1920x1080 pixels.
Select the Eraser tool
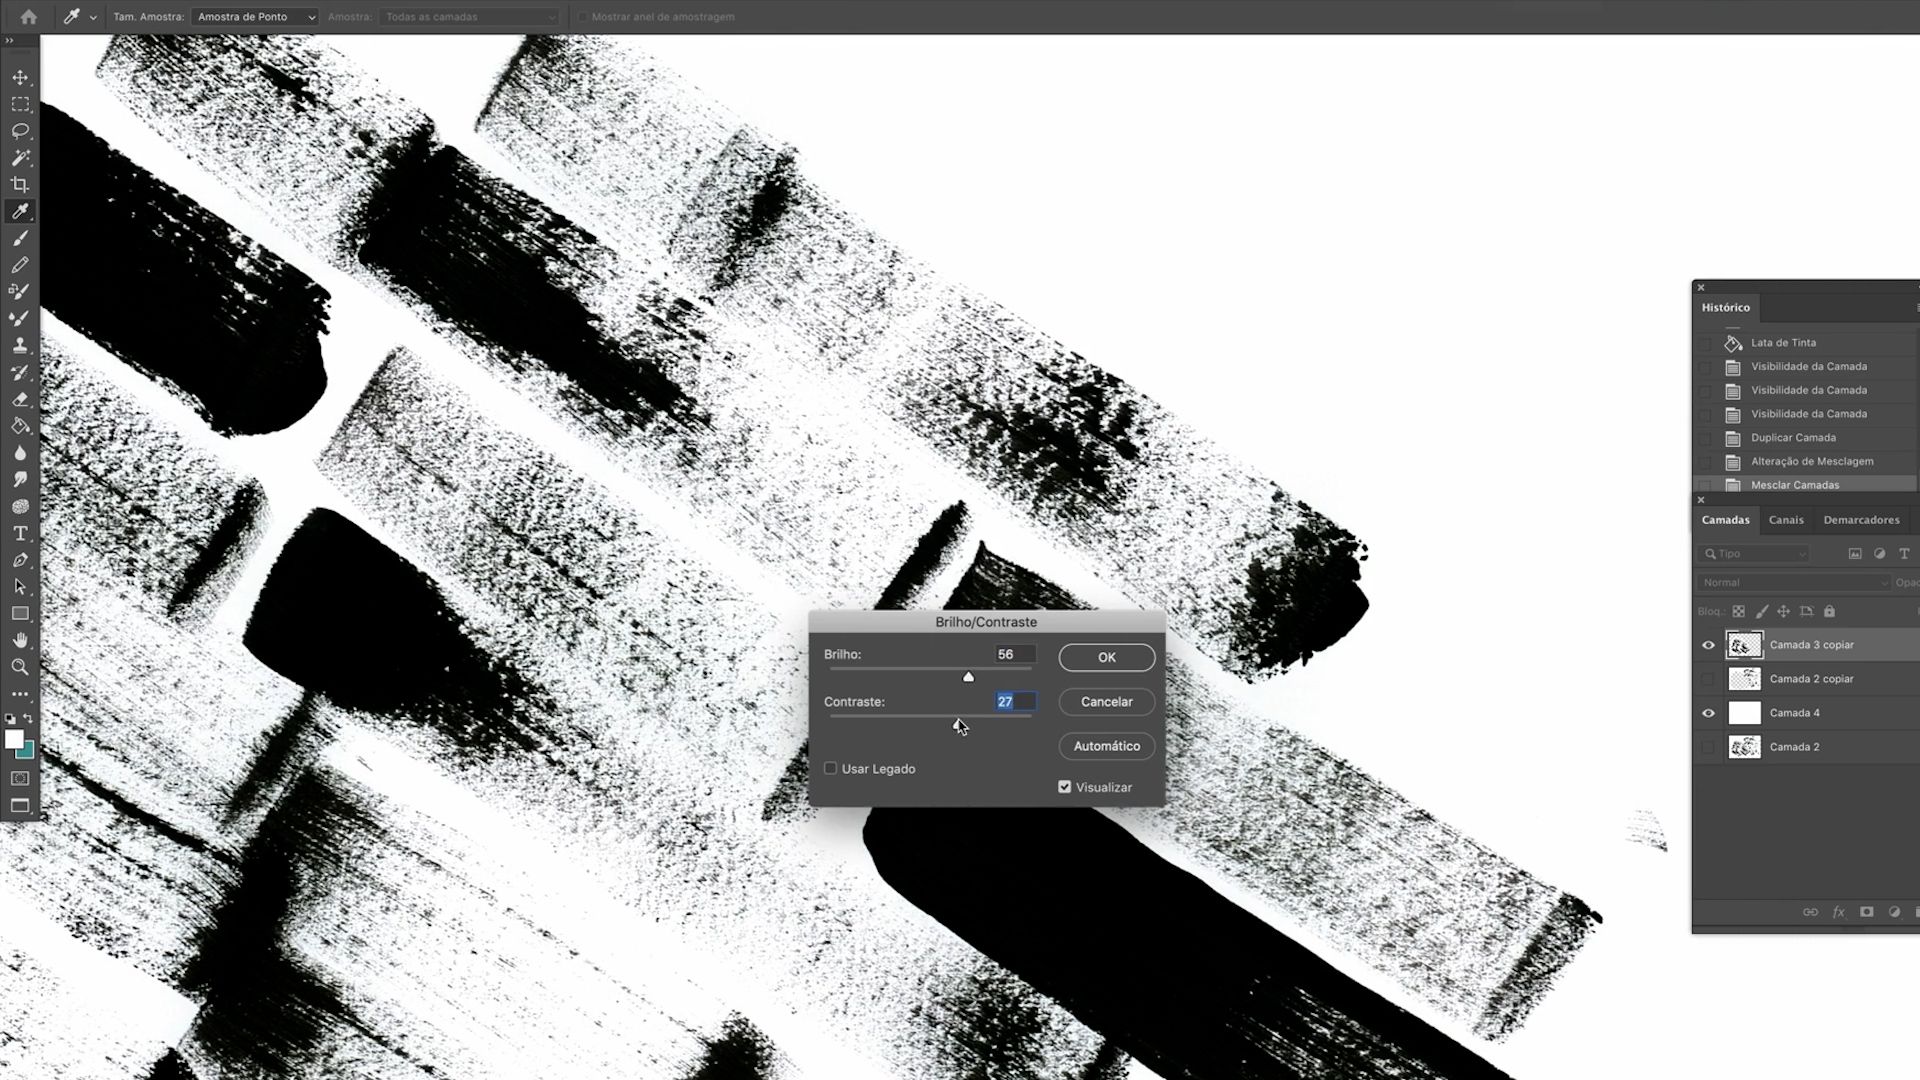pyautogui.click(x=20, y=399)
